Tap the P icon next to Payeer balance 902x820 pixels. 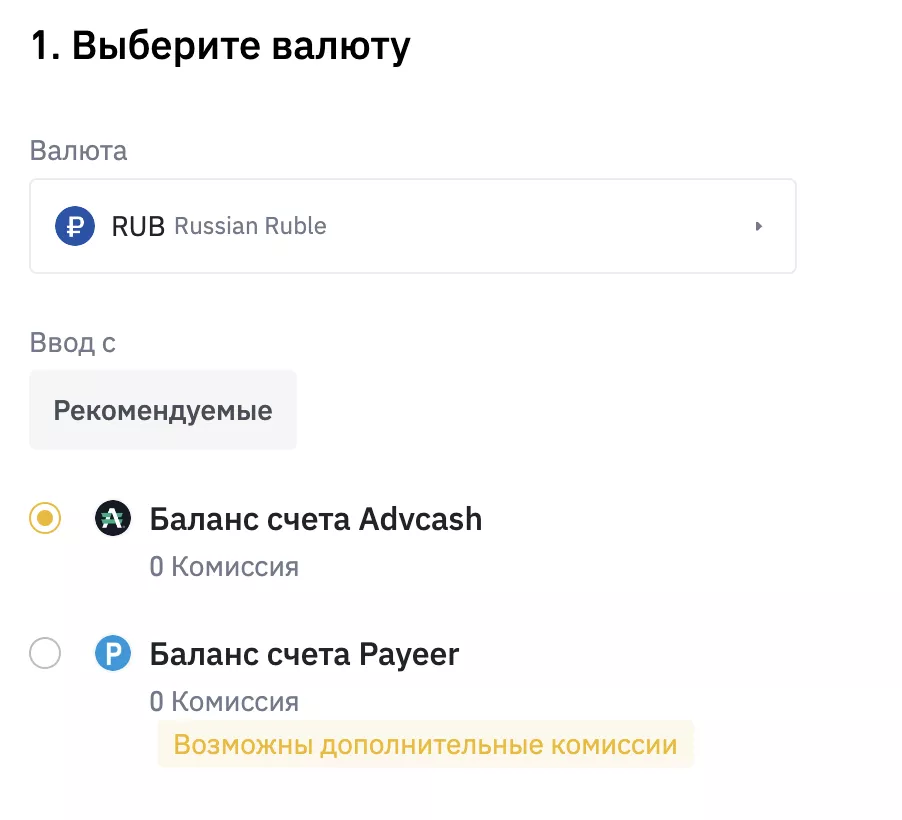click(113, 653)
